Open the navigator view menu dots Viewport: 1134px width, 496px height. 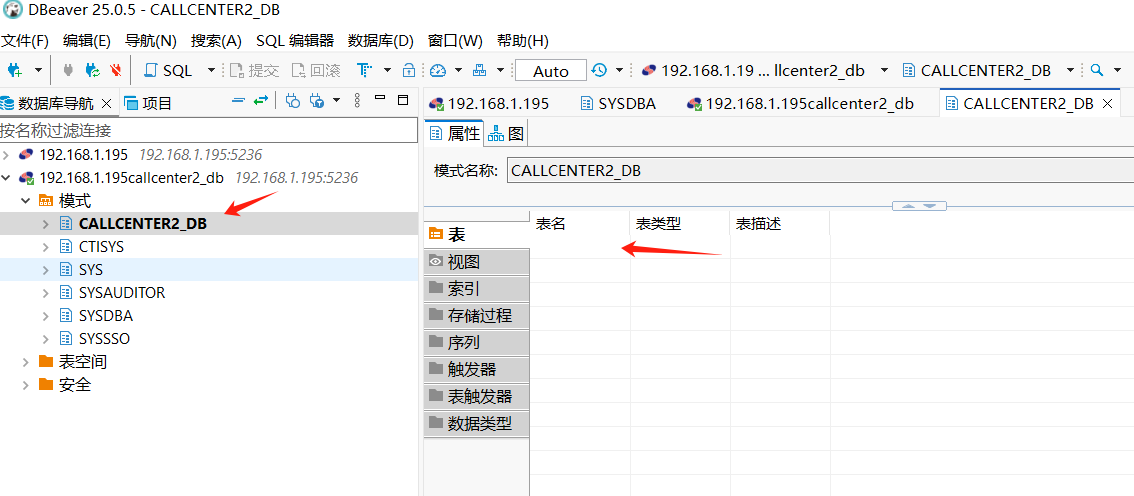pyautogui.click(x=357, y=101)
